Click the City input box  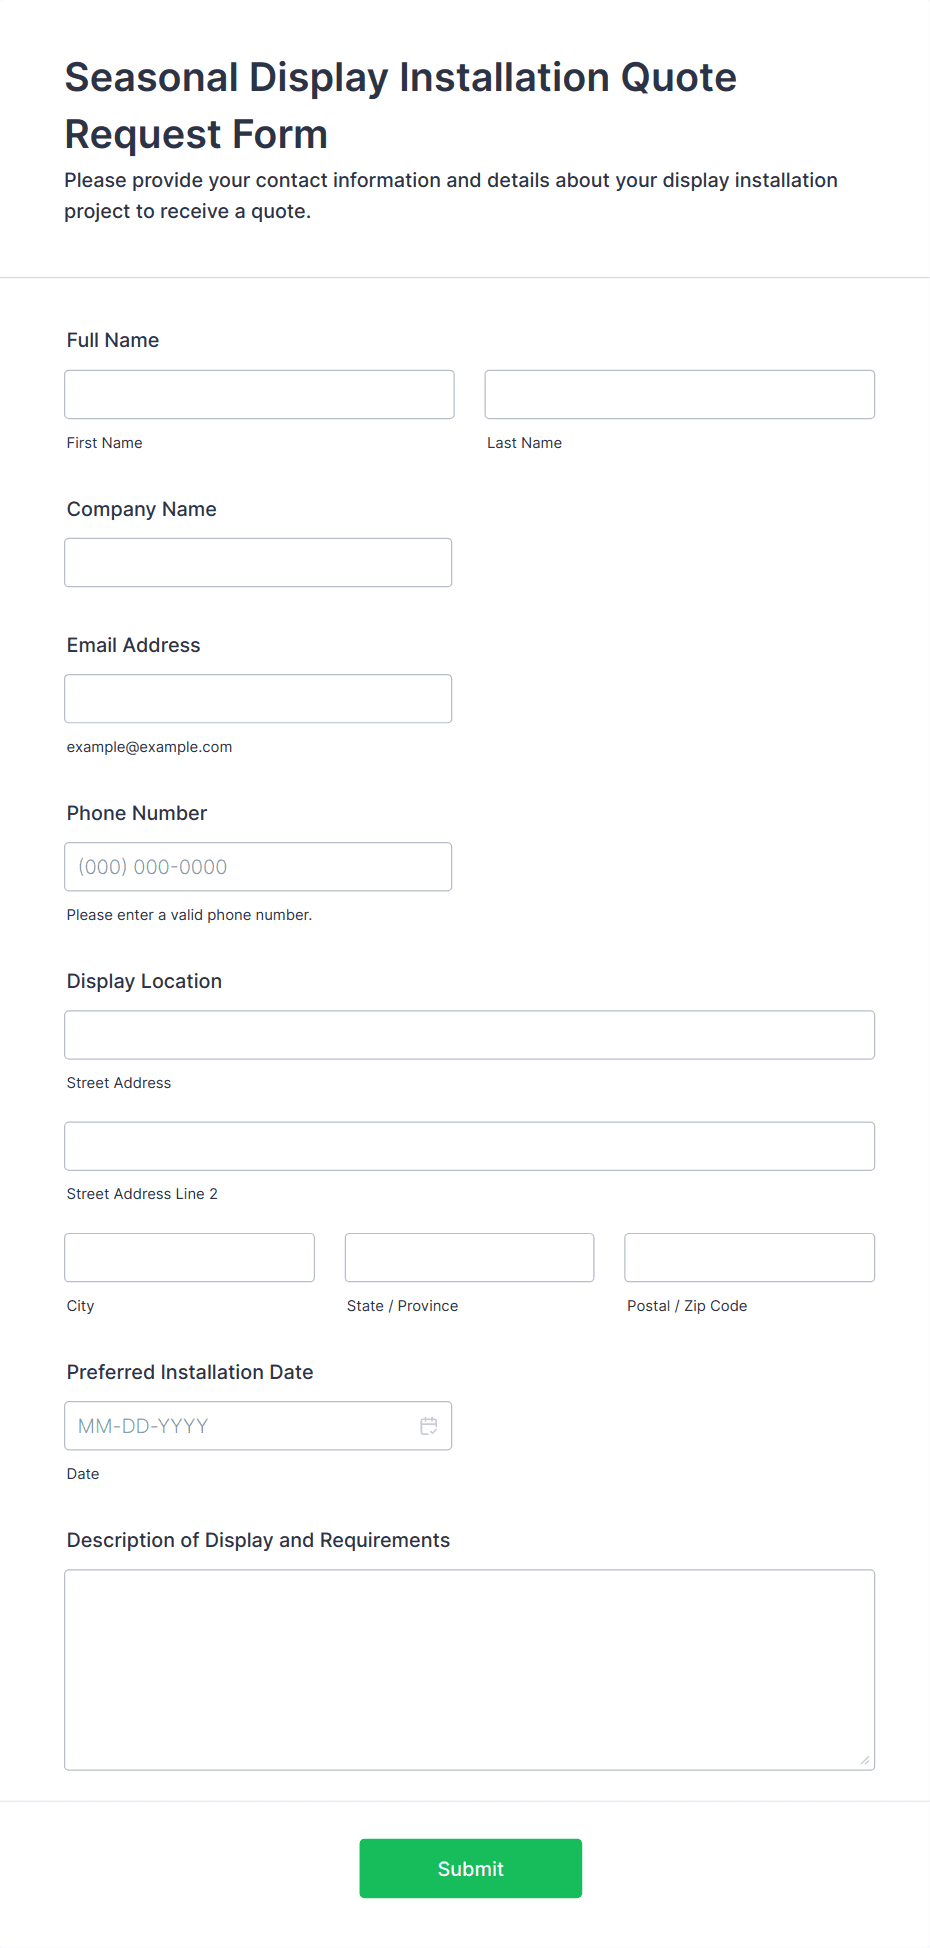click(x=190, y=1258)
